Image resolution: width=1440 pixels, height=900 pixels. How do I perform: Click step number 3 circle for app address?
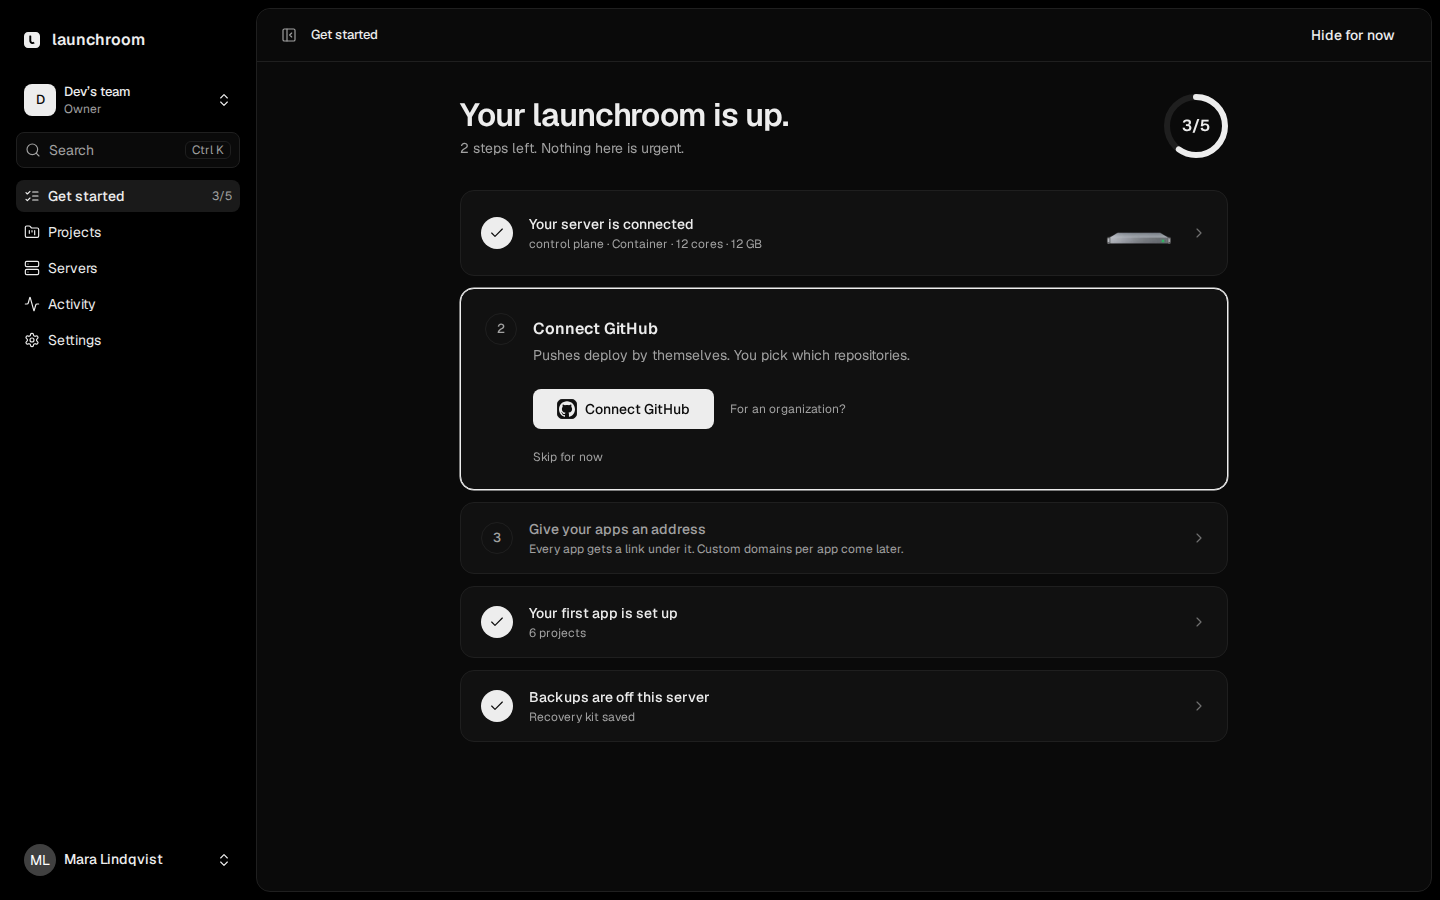497,538
